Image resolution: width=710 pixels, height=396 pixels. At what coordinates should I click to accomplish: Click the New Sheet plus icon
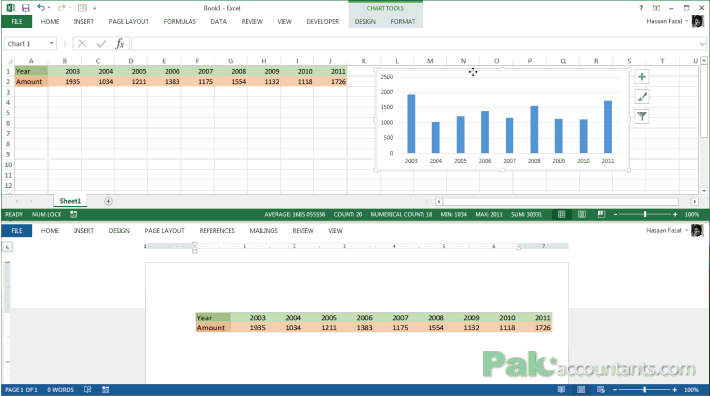pyautogui.click(x=108, y=201)
